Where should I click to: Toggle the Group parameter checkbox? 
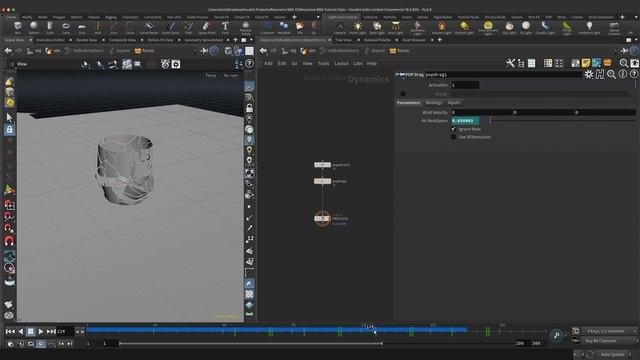tap(403, 94)
